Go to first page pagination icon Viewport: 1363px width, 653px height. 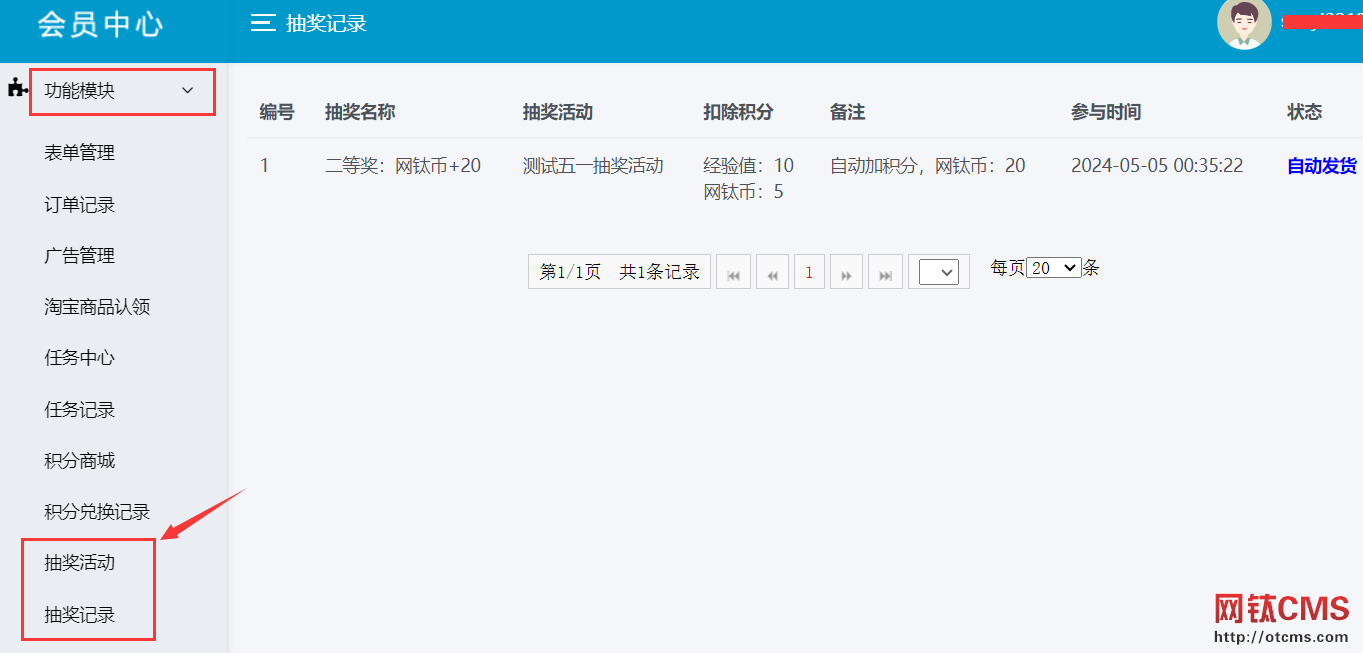click(733, 273)
